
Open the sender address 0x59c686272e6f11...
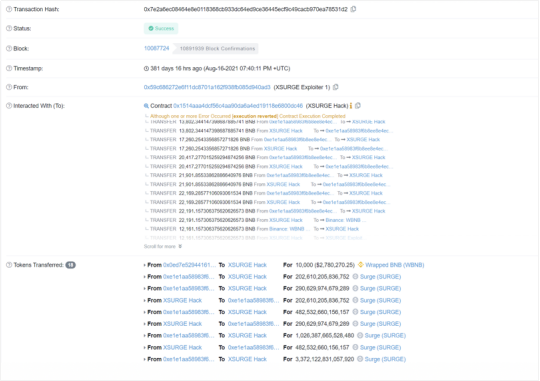point(207,87)
